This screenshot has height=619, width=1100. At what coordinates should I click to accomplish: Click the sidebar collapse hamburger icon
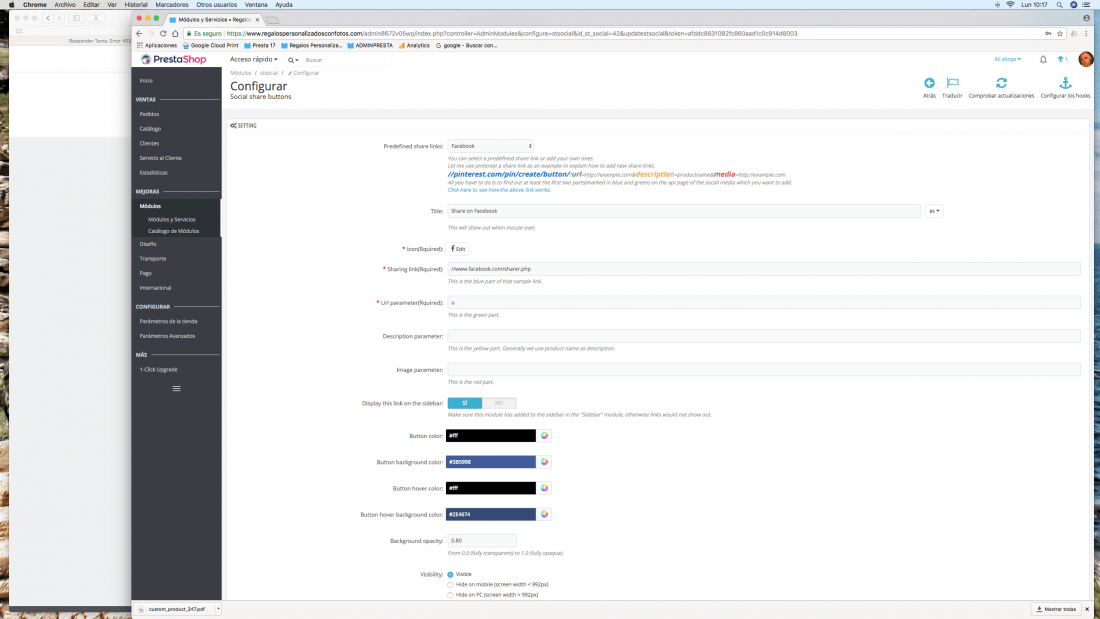click(177, 389)
